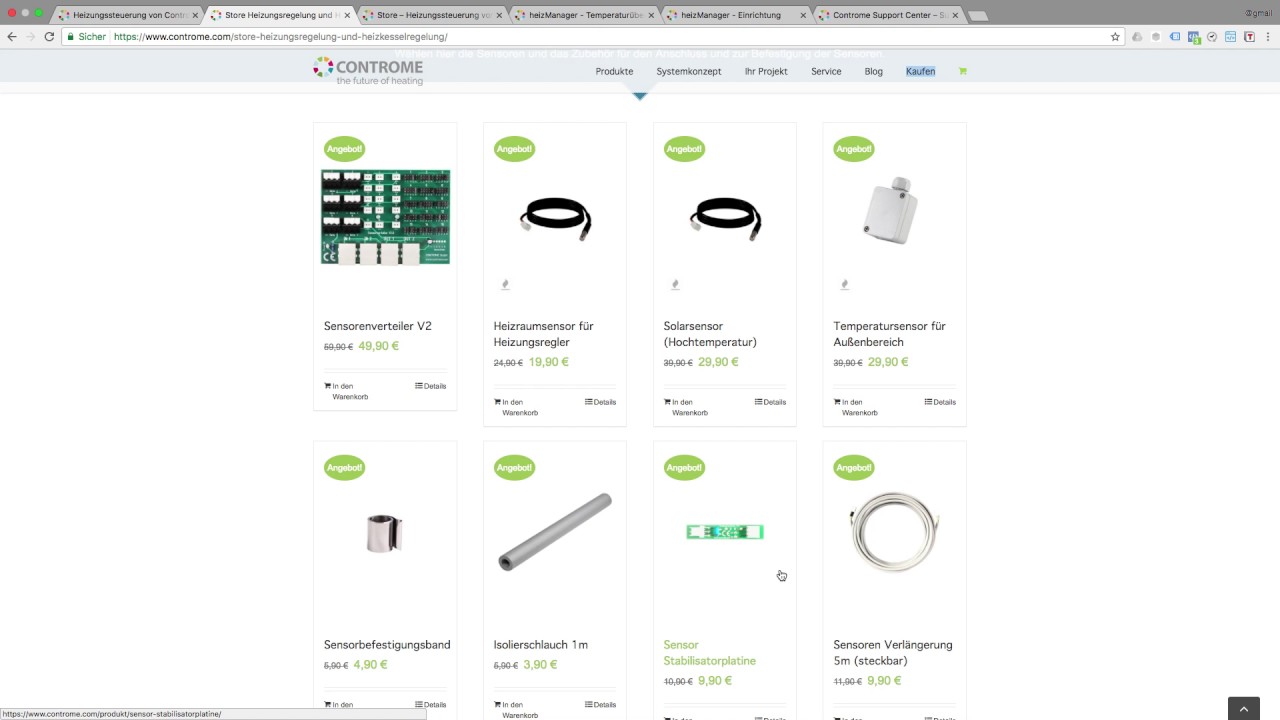Open the Sensorbefestigungsband product image
Viewport: 1280px width, 720px height.
[385, 533]
